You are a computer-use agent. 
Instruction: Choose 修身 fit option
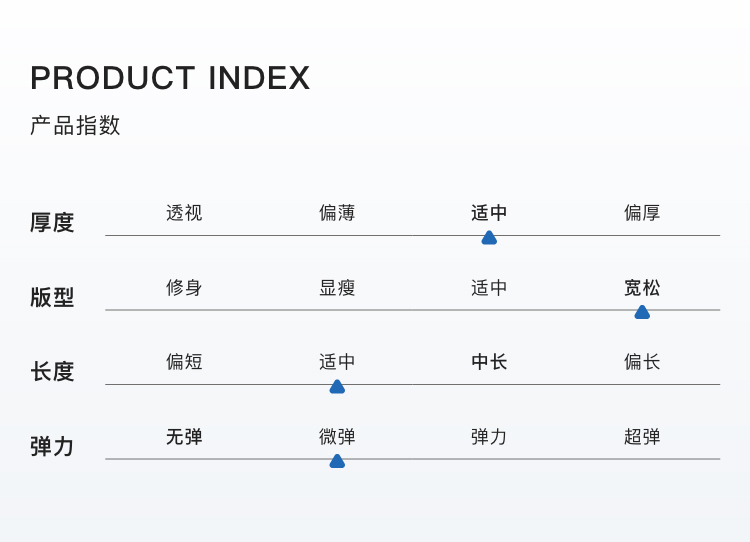coord(184,288)
